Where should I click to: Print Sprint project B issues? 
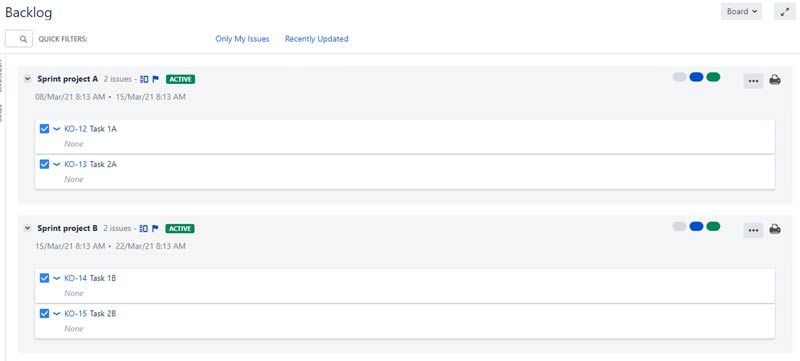774,229
